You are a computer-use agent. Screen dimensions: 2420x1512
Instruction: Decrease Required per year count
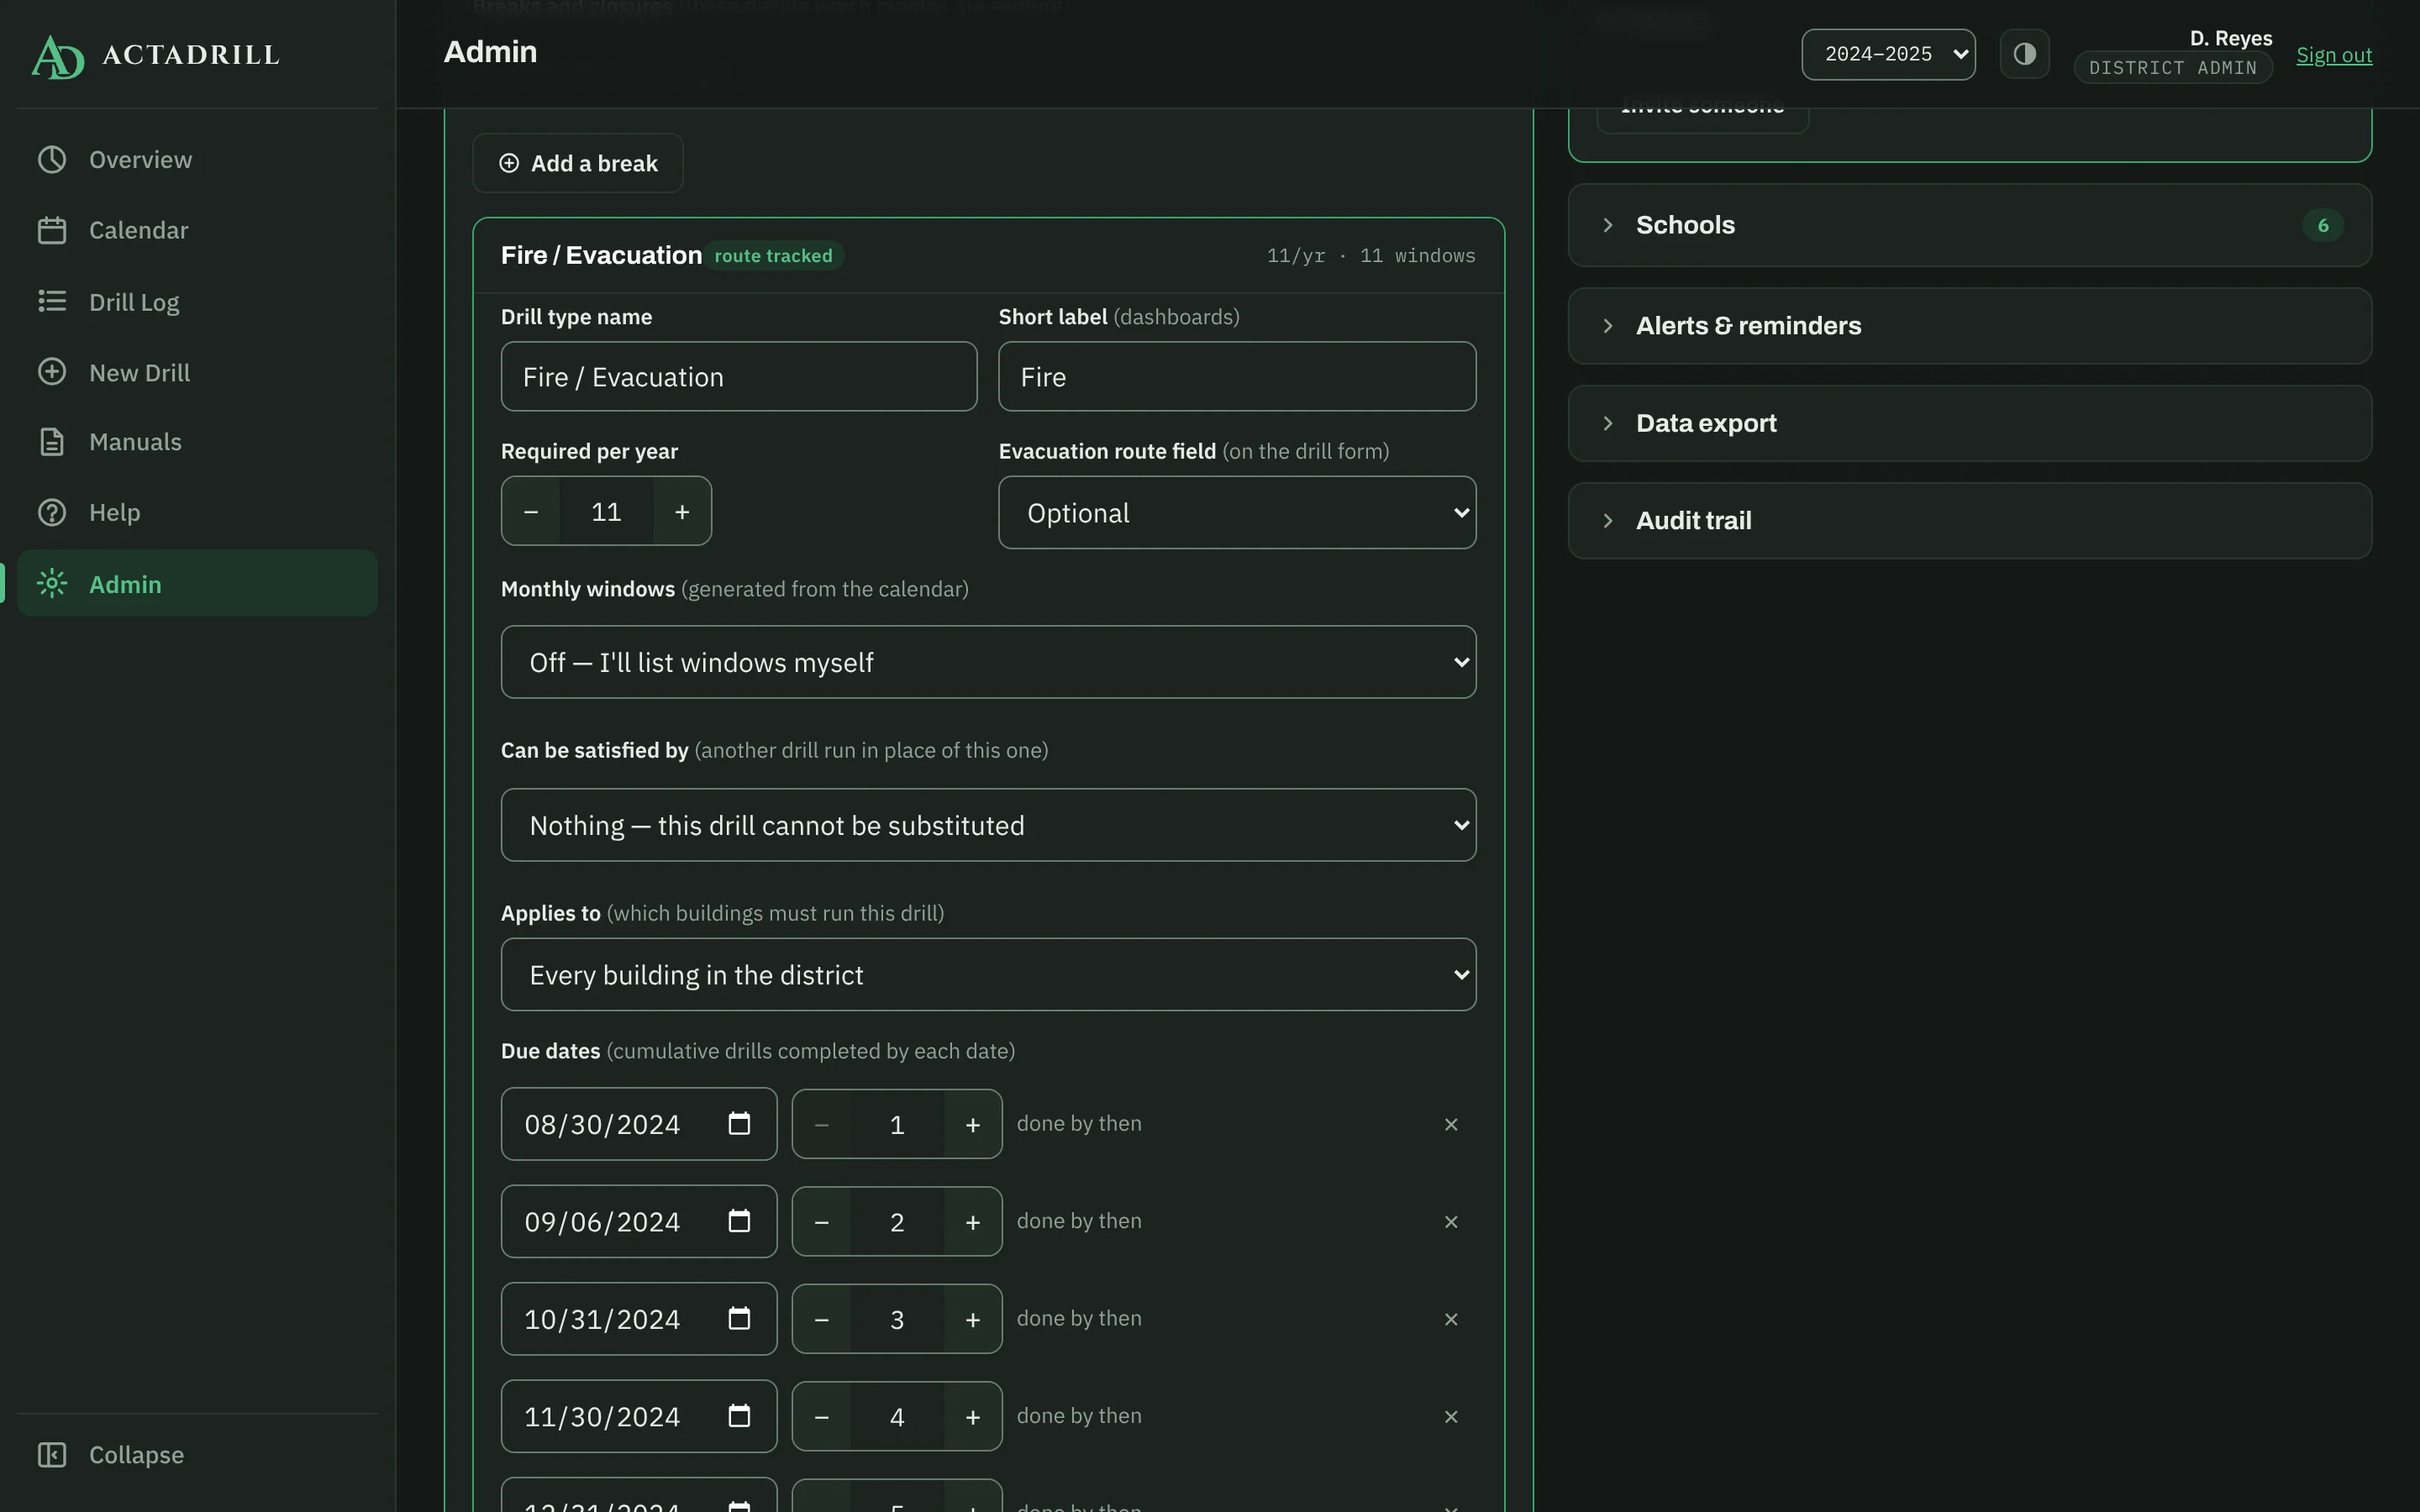pos(532,511)
